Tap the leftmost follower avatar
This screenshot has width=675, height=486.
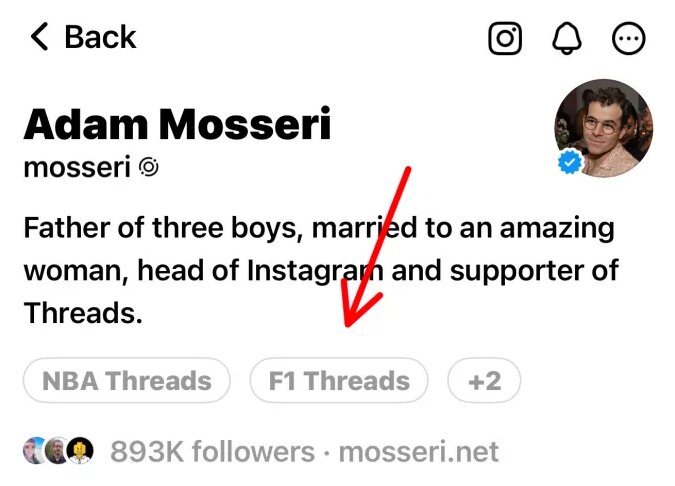tap(33, 452)
